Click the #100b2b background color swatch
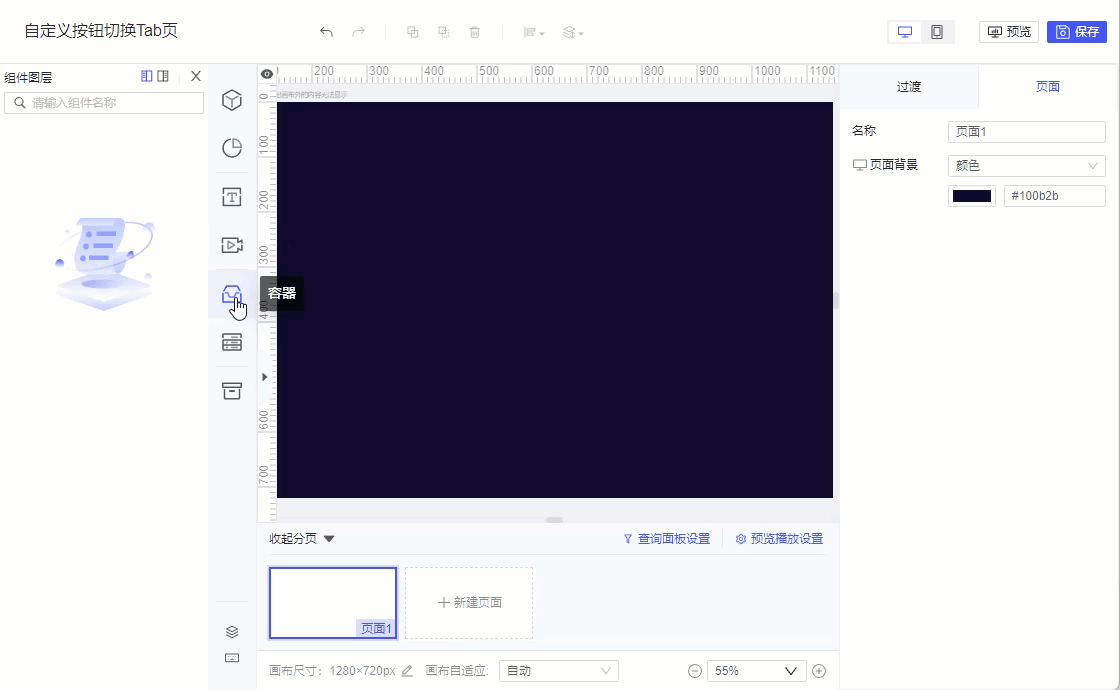The height and width of the screenshot is (690, 1120). pos(971,195)
